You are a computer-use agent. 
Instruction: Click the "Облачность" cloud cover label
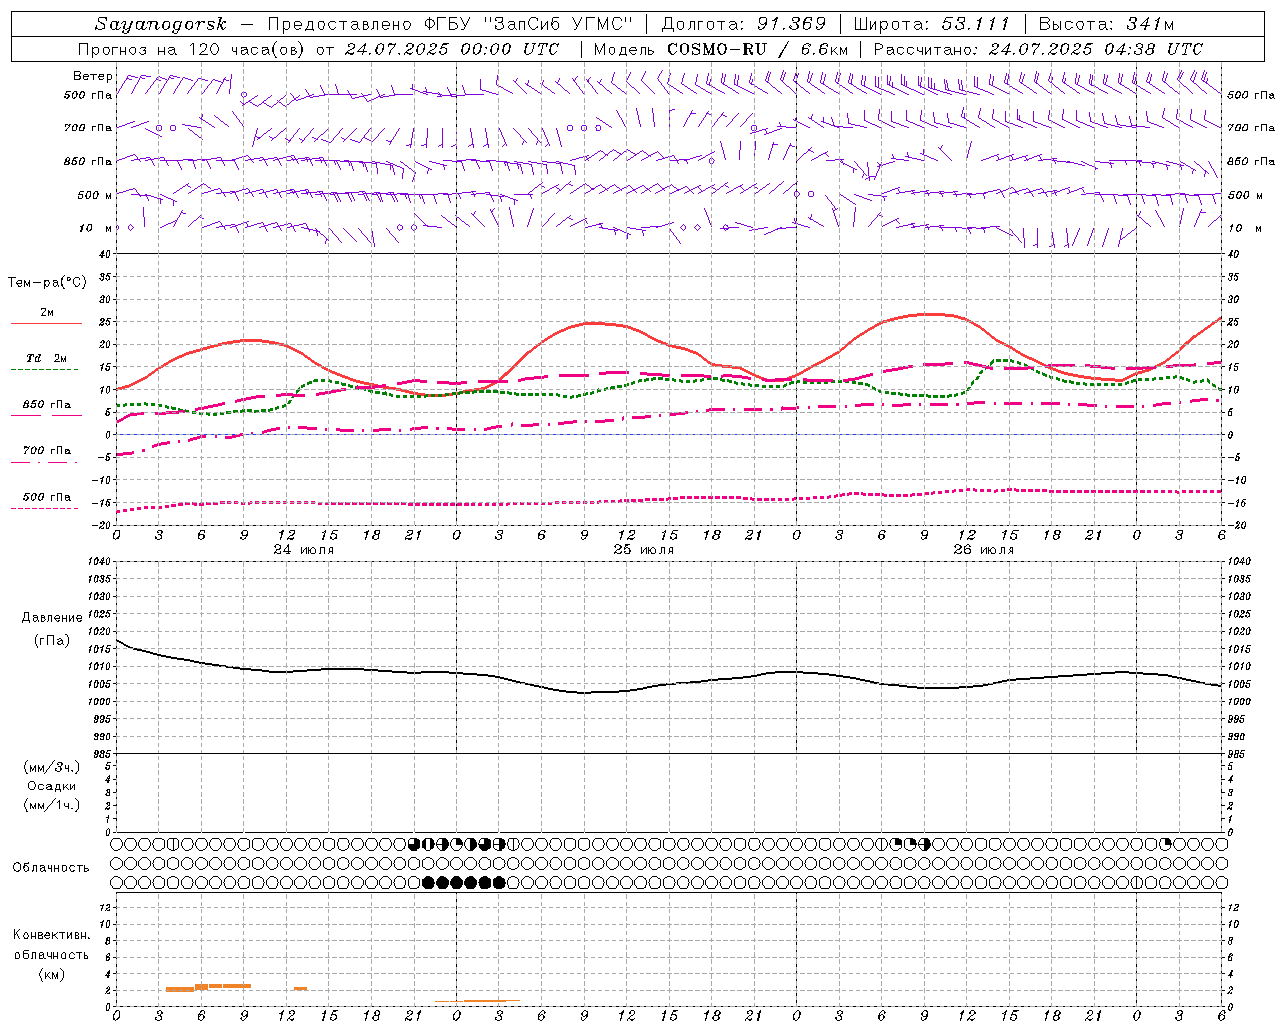[x=51, y=868]
